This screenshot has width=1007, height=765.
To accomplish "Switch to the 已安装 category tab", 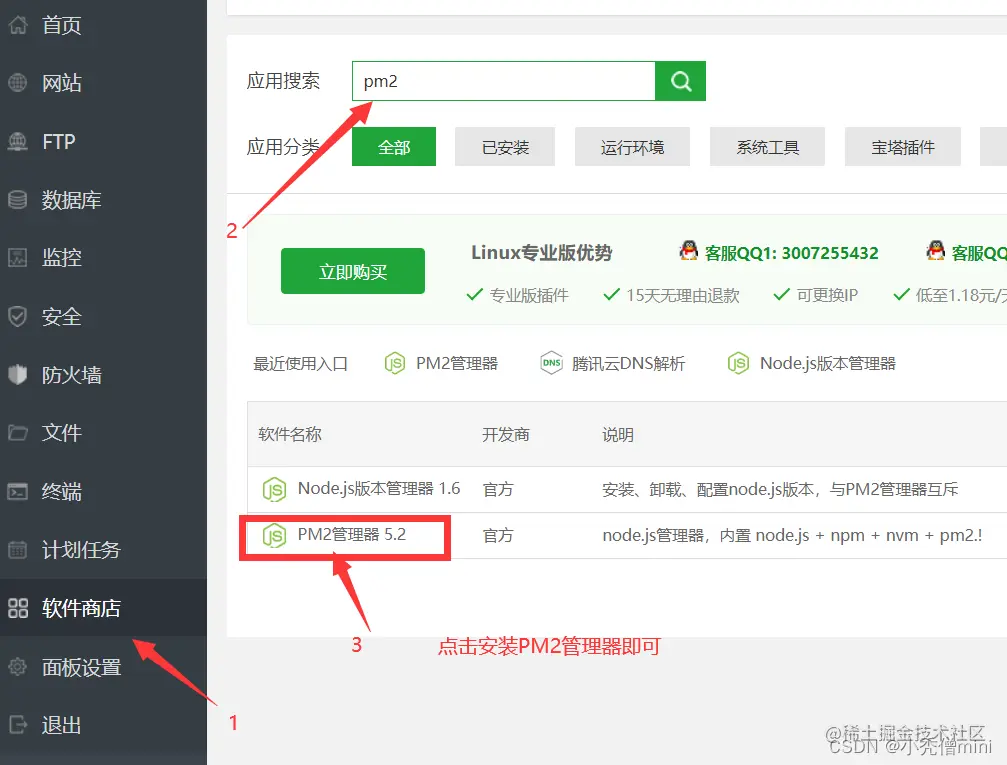I will click(505, 146).
